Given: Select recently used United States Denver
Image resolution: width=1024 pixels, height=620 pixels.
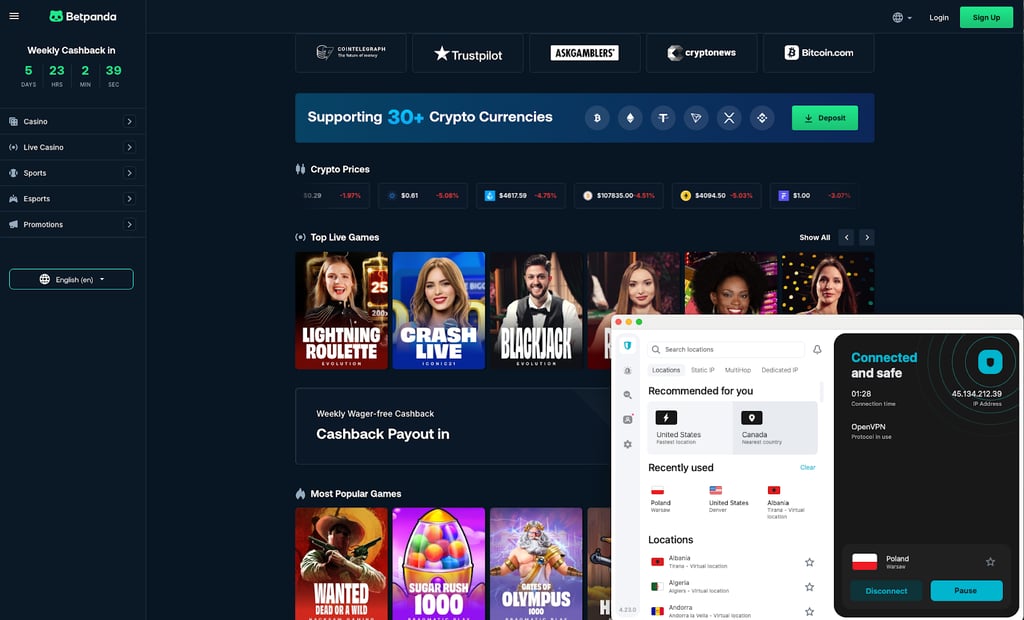Looking at the screenshot, I should click(729, 499).
